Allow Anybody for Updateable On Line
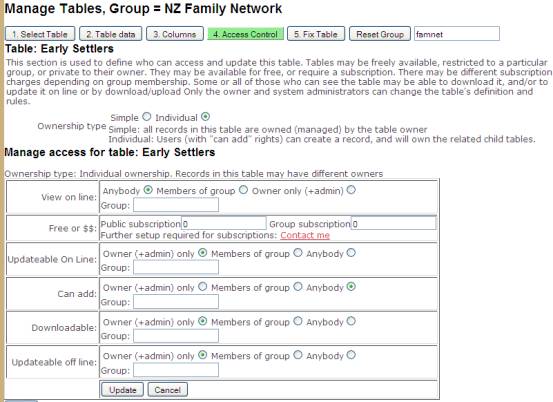 [x=351, y=252]
